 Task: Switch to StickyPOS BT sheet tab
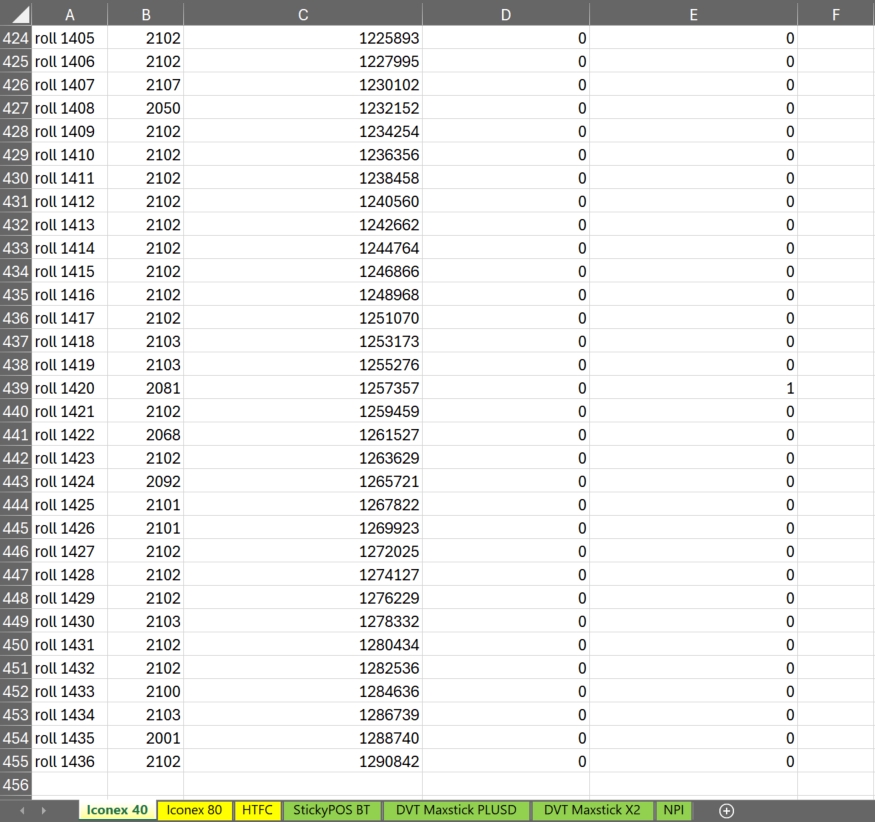point(331,810)
